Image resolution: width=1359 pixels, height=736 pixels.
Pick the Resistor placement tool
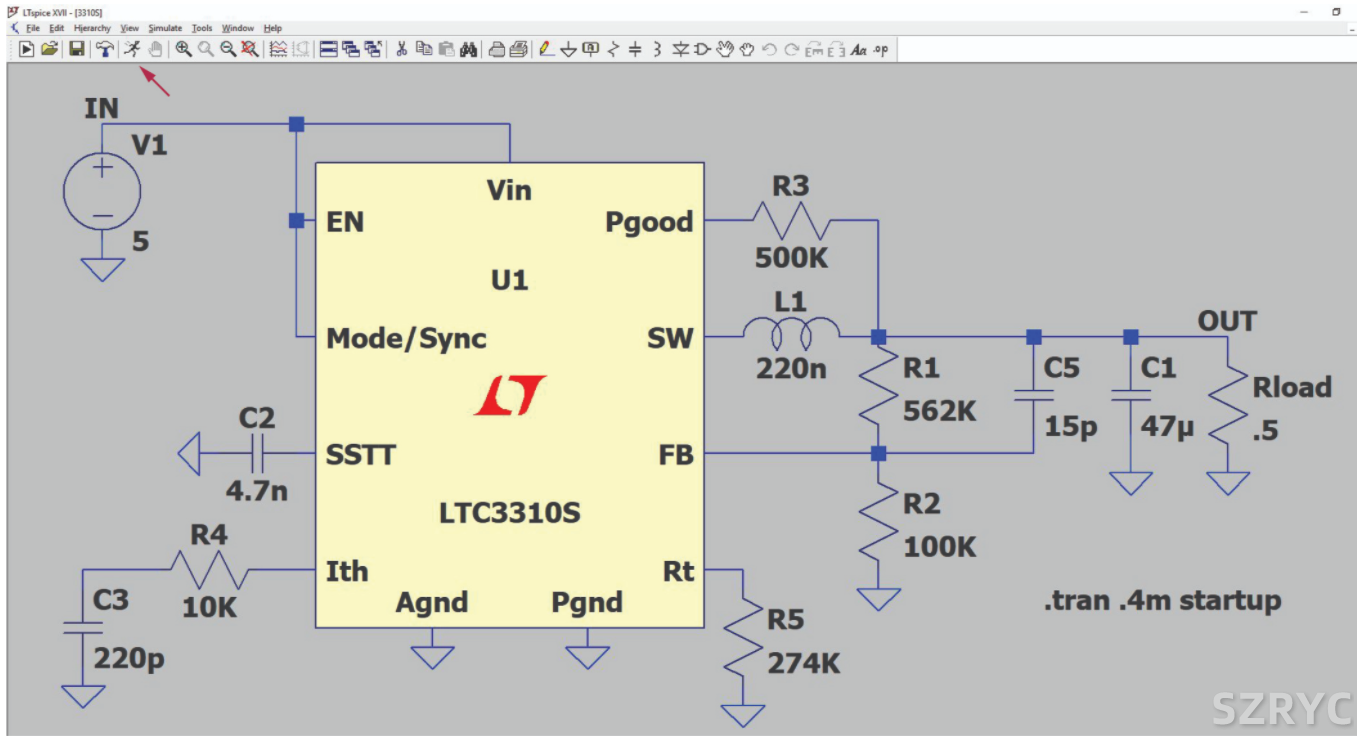pyautogui.click(x=613, y=49)
